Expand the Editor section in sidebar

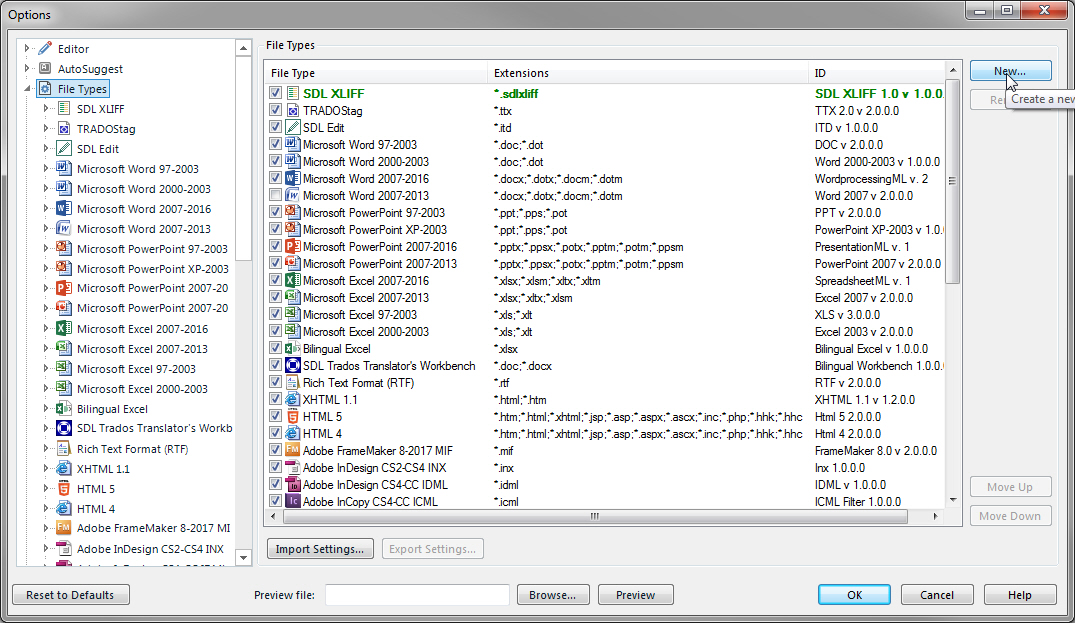[27, 47]
